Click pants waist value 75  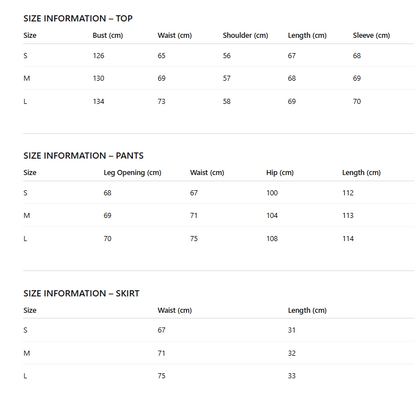194,239
